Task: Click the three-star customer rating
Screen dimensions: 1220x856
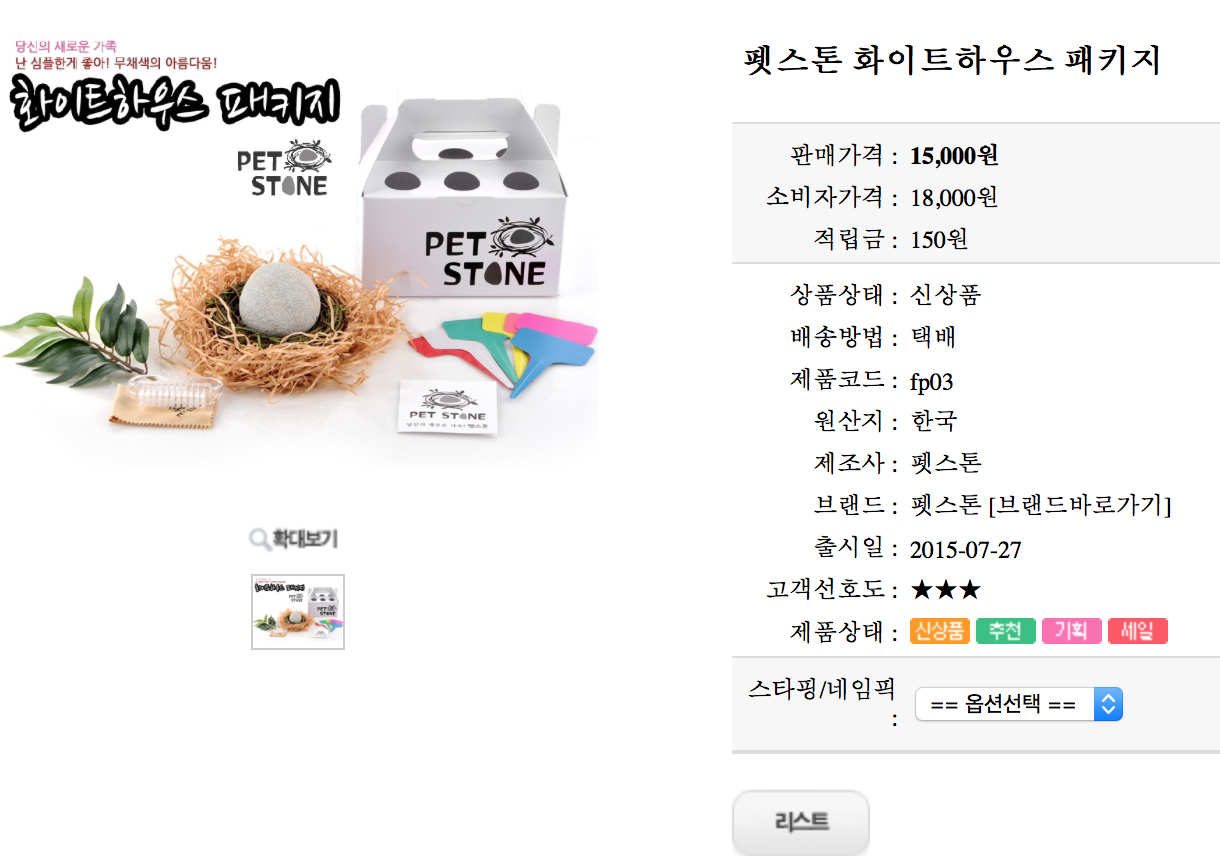Action: pos(945,590)
